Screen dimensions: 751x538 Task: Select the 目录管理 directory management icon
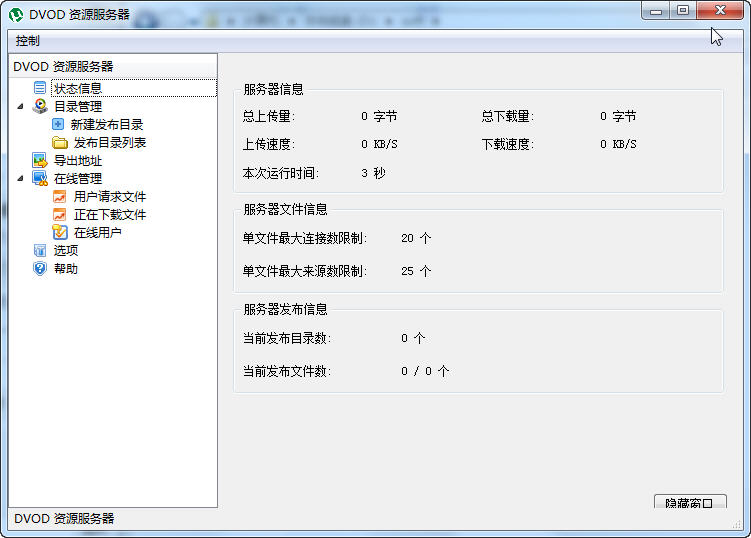40,106
